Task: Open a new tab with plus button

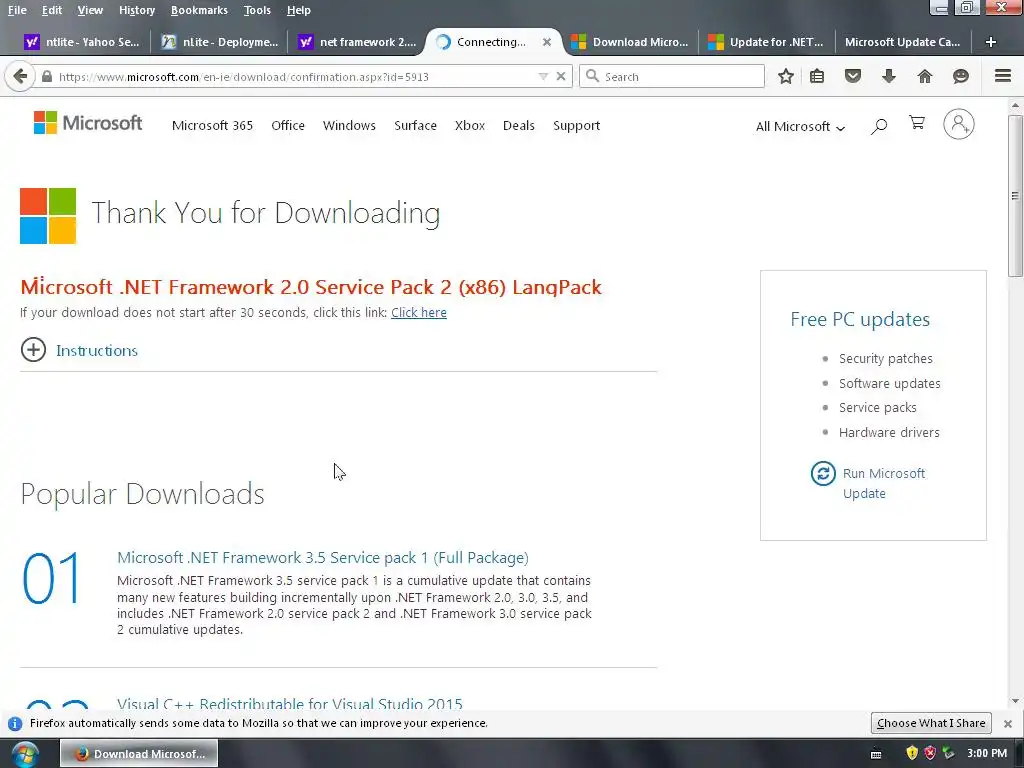Action: pyautogui.click(x=990, y=42)
